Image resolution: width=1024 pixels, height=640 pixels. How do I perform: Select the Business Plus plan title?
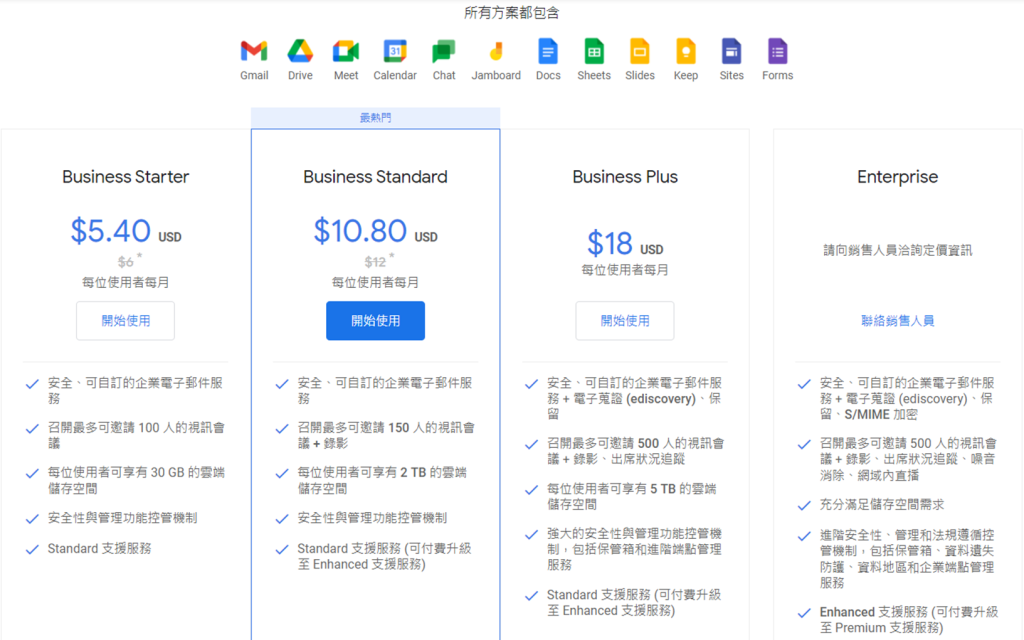[625, 177]
